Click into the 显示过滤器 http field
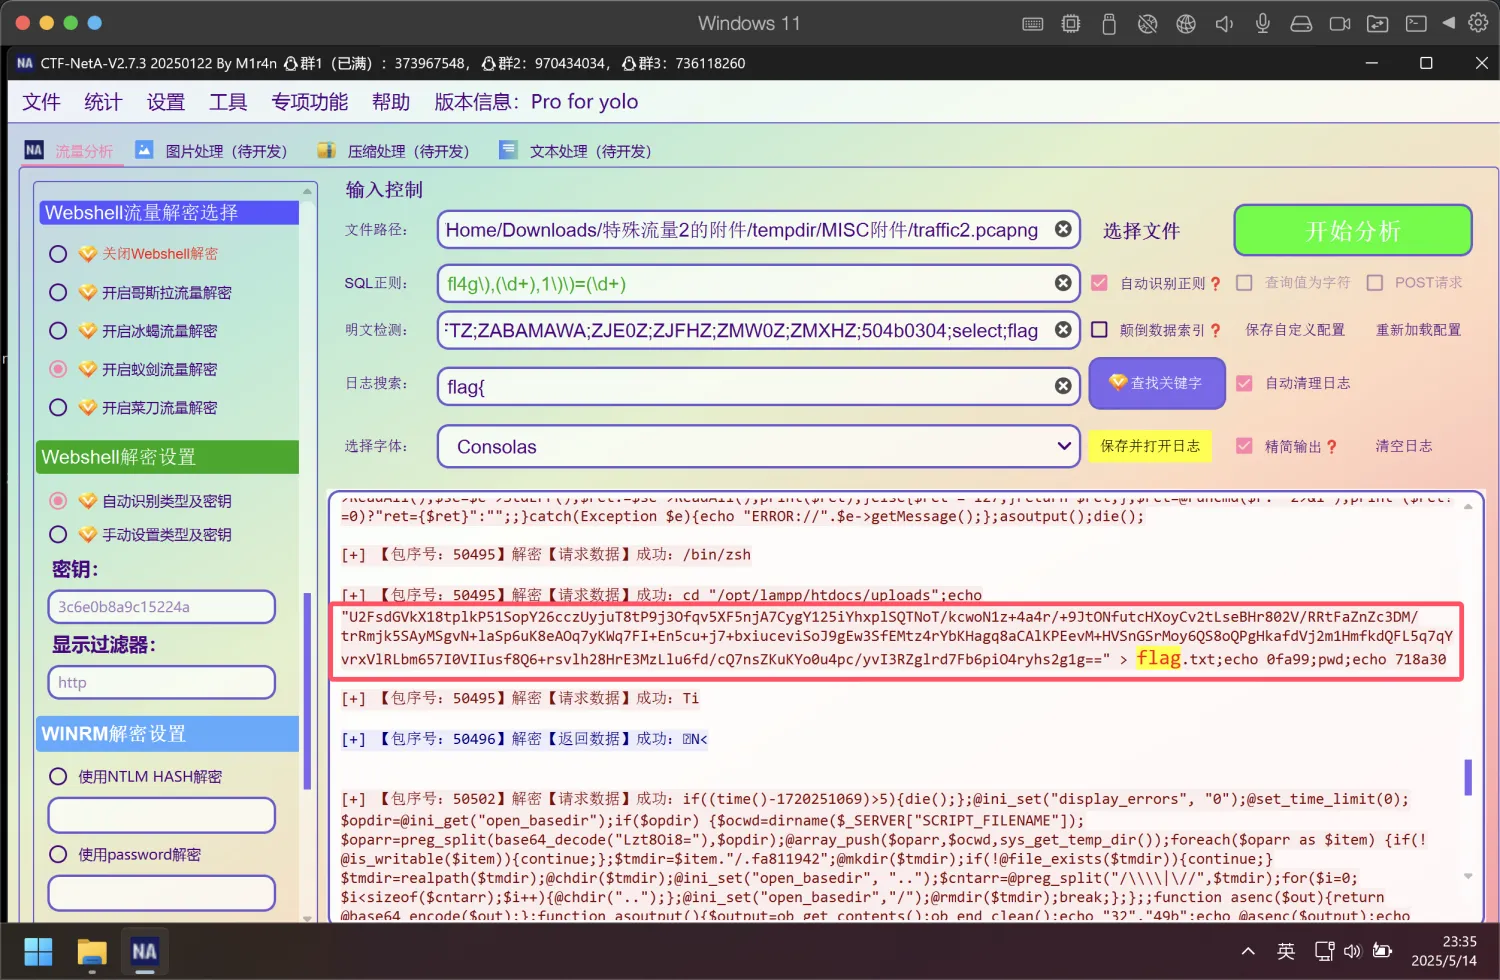 pyautogui.click(x=161, y=683)
